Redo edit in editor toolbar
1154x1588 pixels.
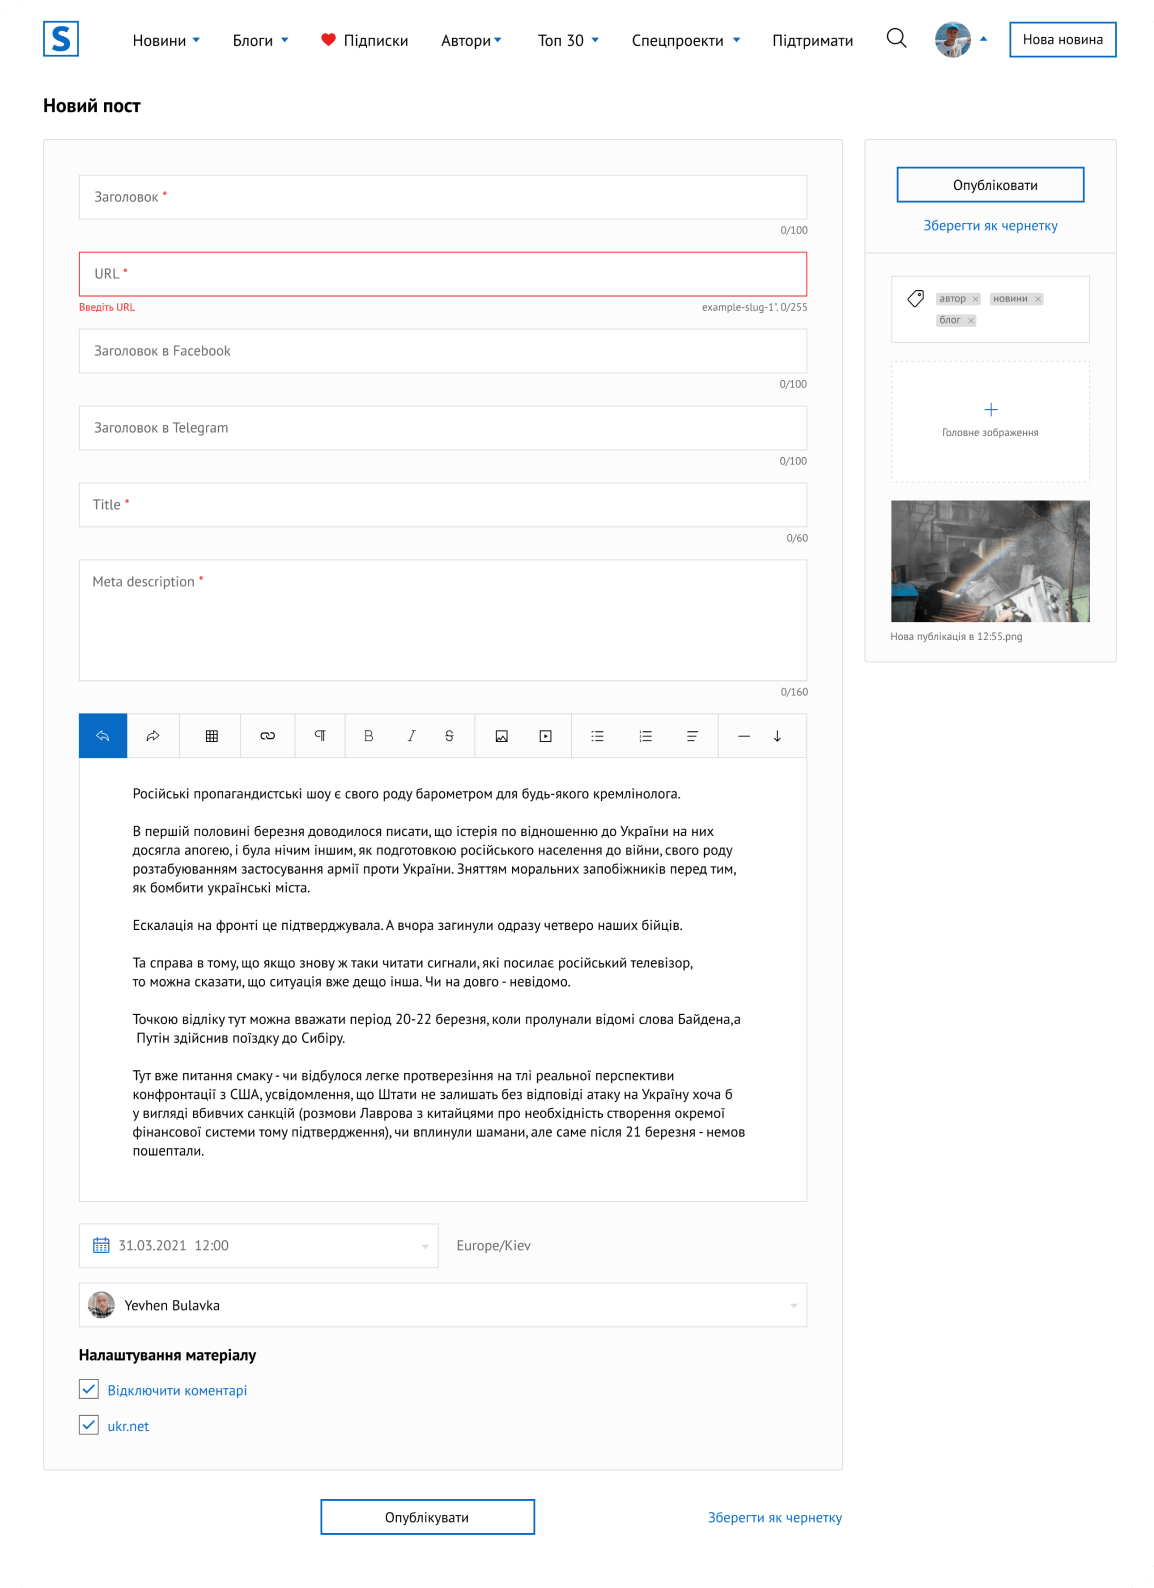pyautogui.click(x=153, y=736)
